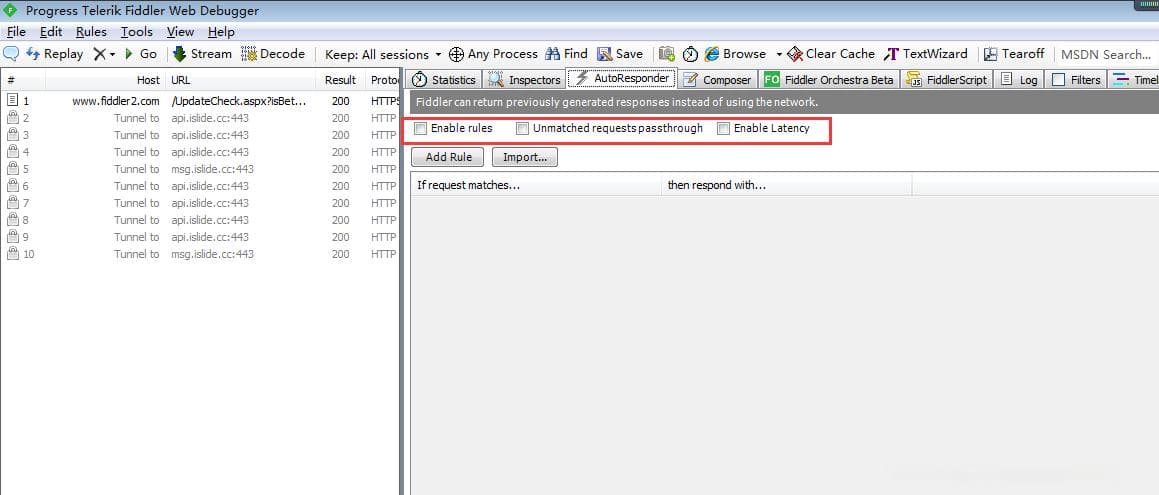This screenshot has width=1159, height=495.
Task: Open the TextWizard tool
Action: 925,53
